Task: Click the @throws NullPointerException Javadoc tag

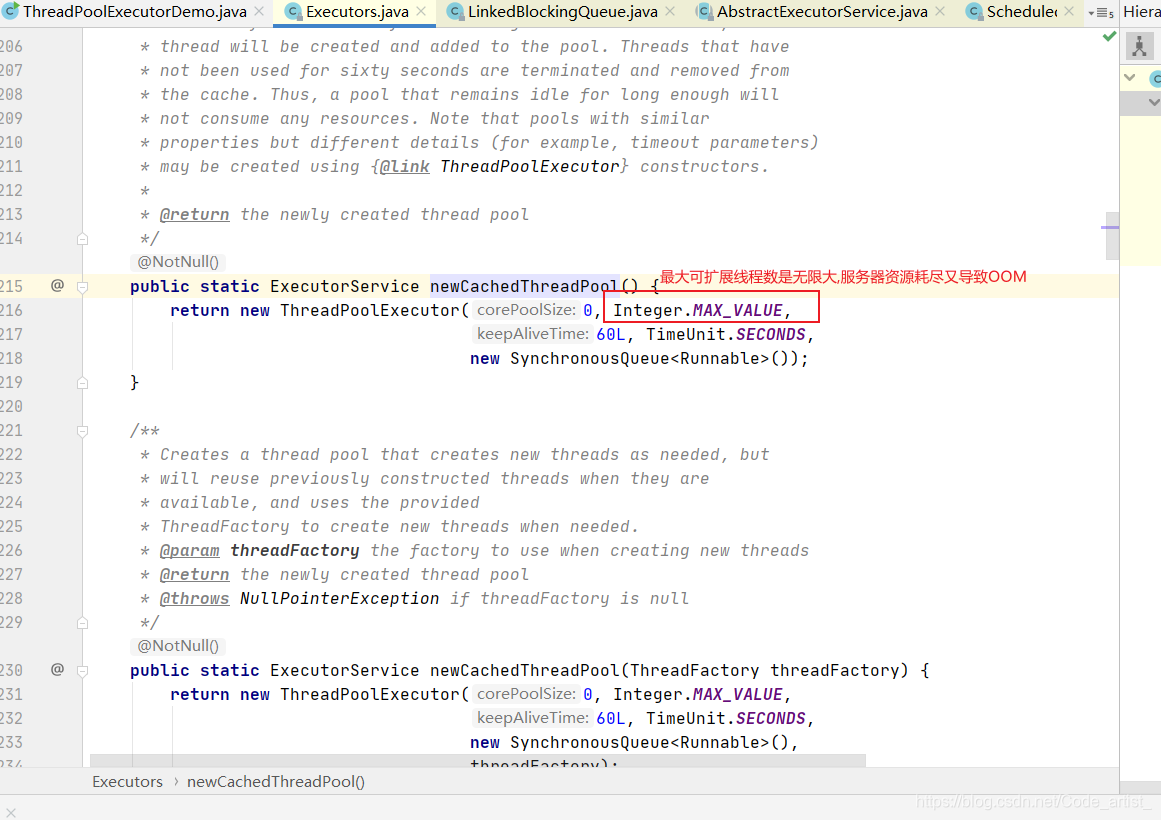Action: click(299, 599)
